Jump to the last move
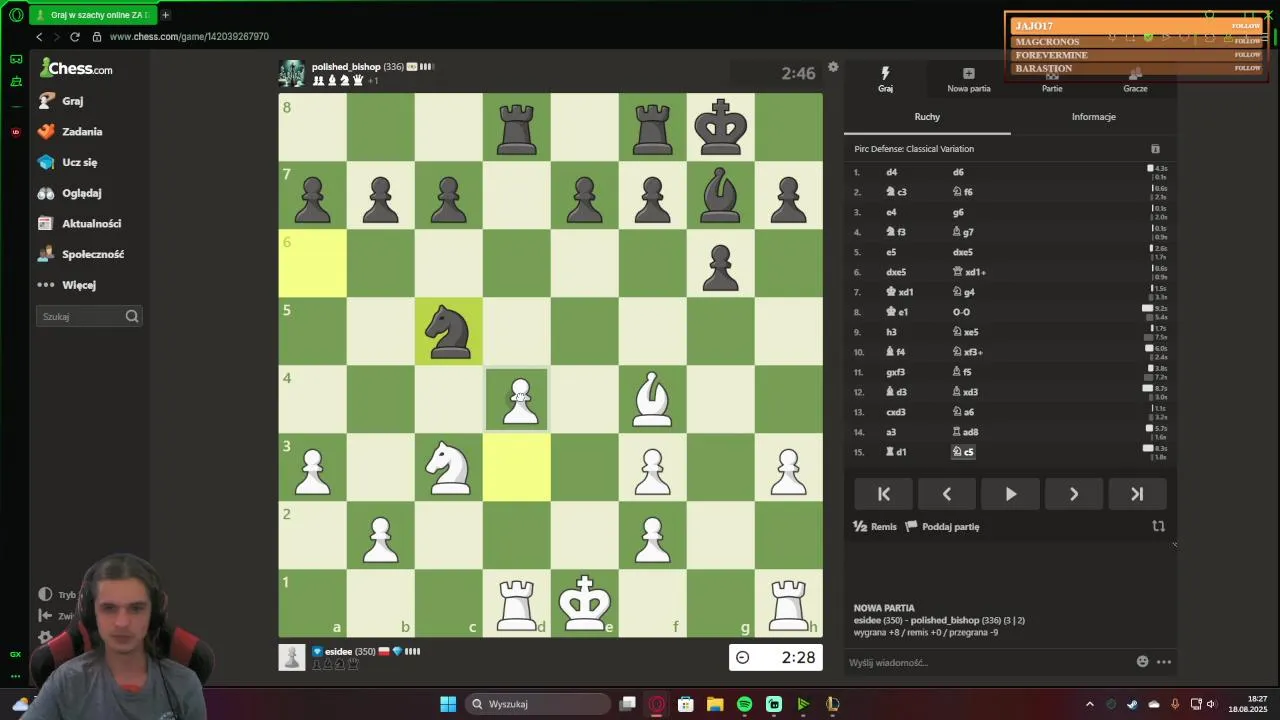 (x=1136, y=494)
